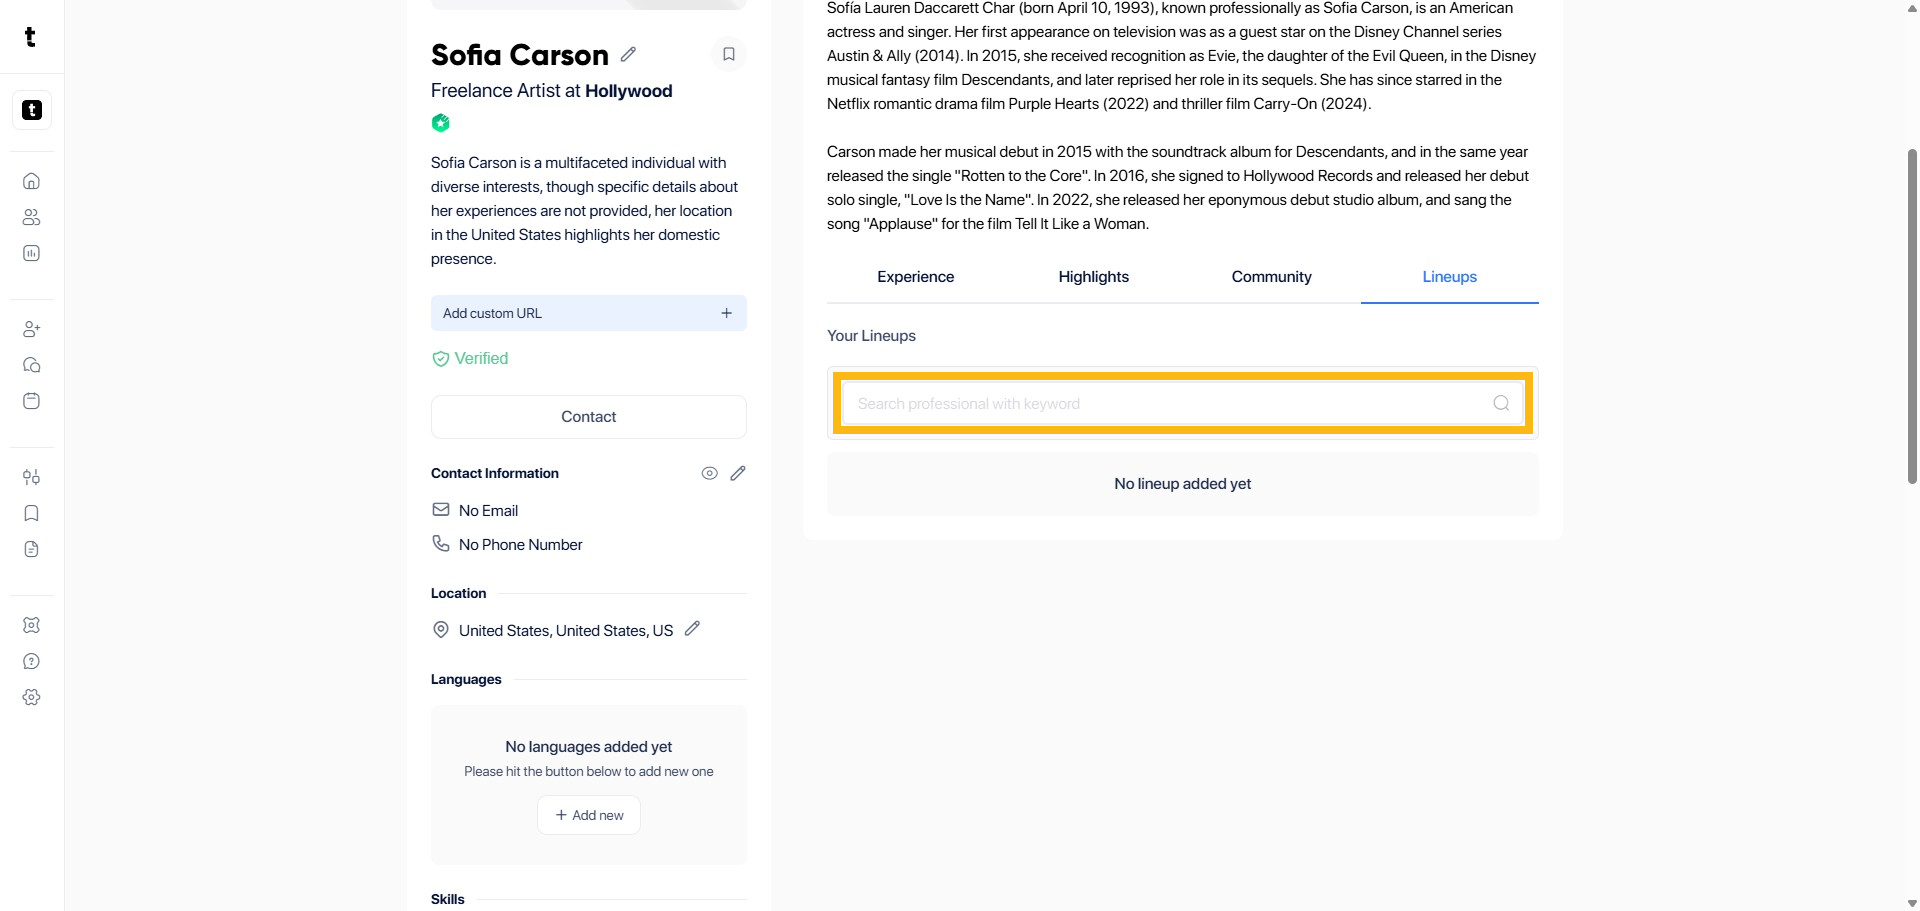Image resolution: width=1920 pixels, height=911 pixels.
Task: Toggle contact information visibility eye icon
Action: (x=709, y=473)
